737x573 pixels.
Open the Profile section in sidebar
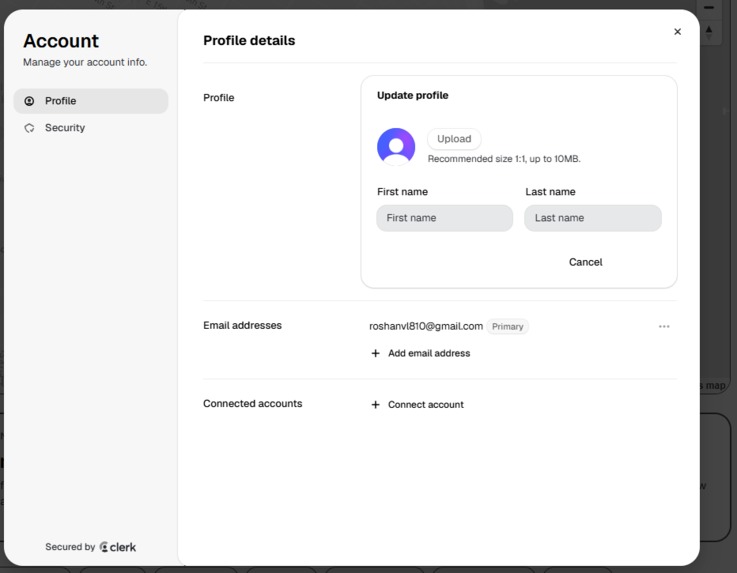coord(91,101)
